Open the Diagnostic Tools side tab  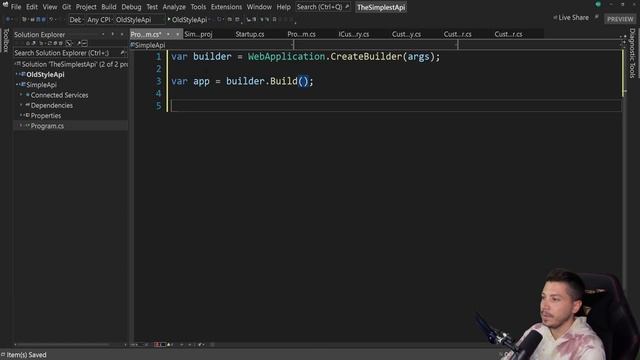pyautogui.click(x=632, y=53)
